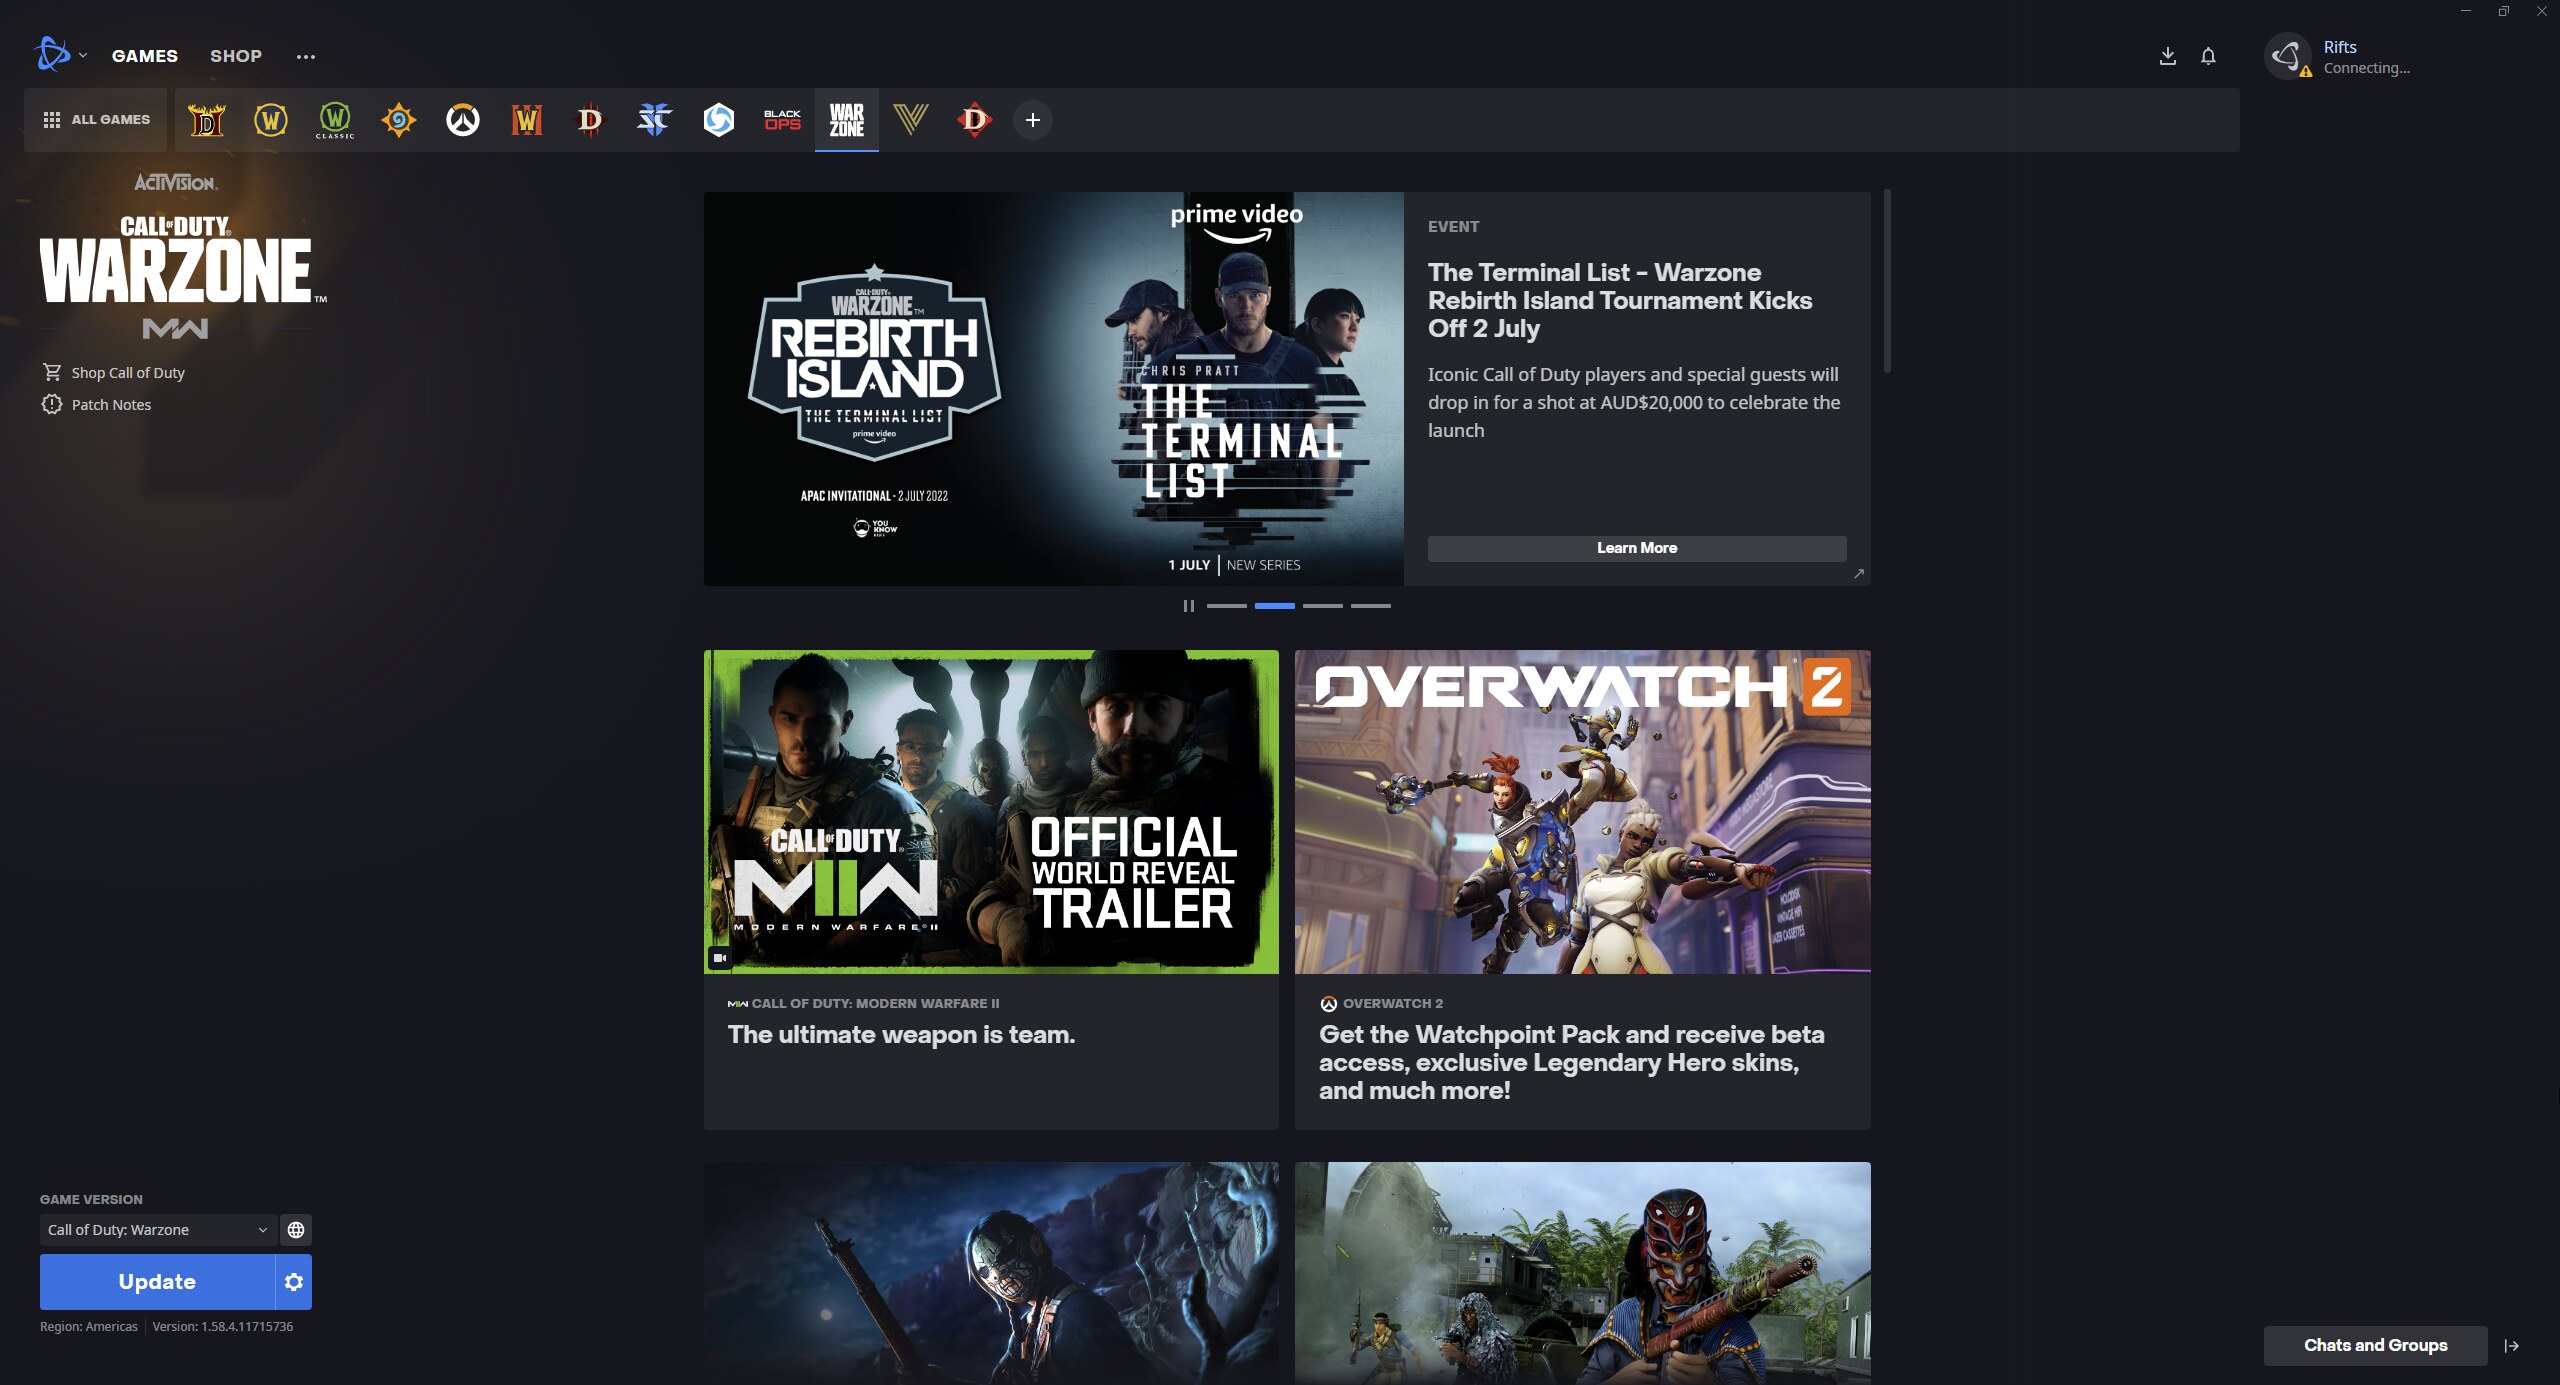Add a game with the plus button
This screenshot has width=2560, height=1385.
(1033, 120)
